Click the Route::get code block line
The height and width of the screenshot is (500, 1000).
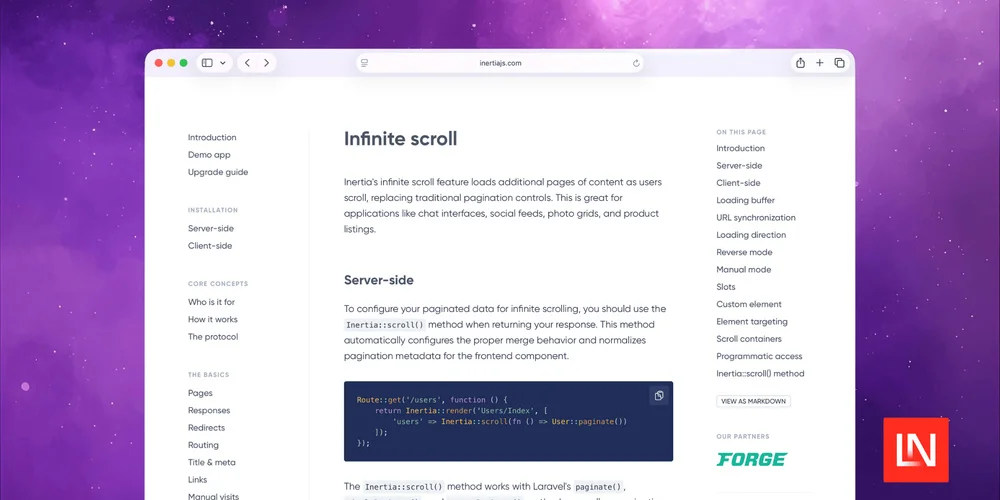pos(432,400)
